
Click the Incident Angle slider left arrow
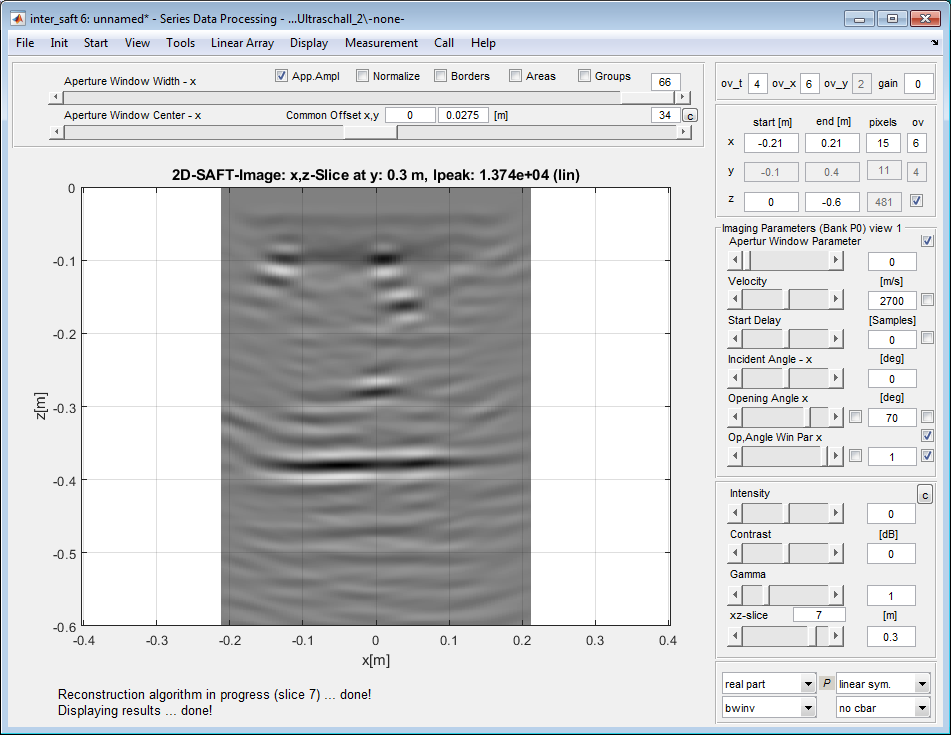point(734,377)
